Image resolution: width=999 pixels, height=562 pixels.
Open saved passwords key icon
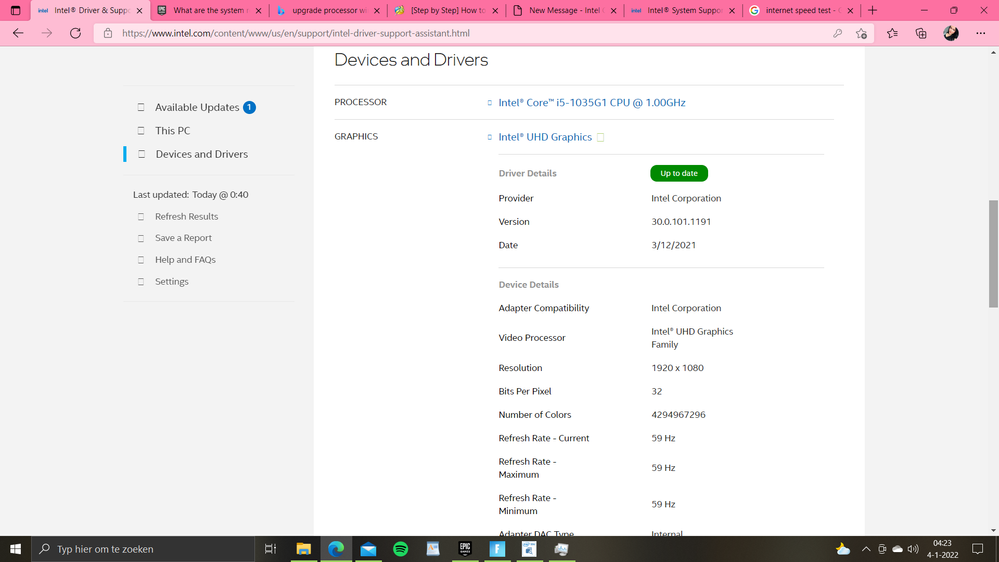tap(837, 33)
